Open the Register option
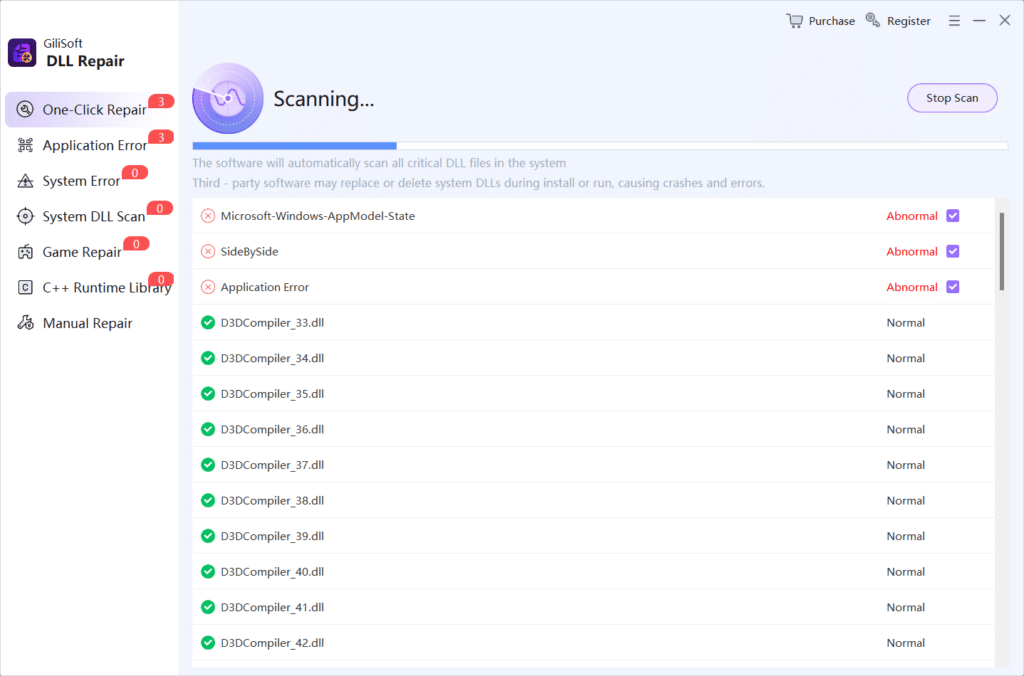This screenshot has height=676, width=1024. 897,20
